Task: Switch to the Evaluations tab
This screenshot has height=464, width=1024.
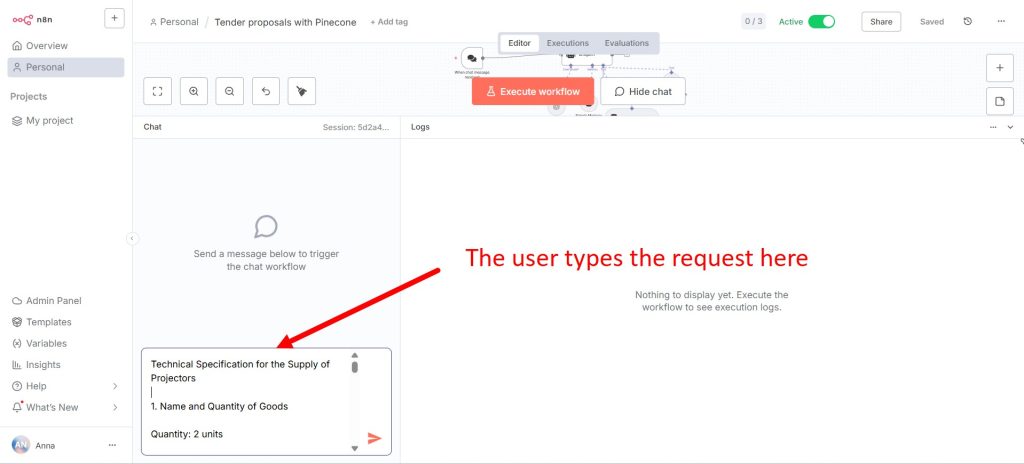Action: point(626,43)
